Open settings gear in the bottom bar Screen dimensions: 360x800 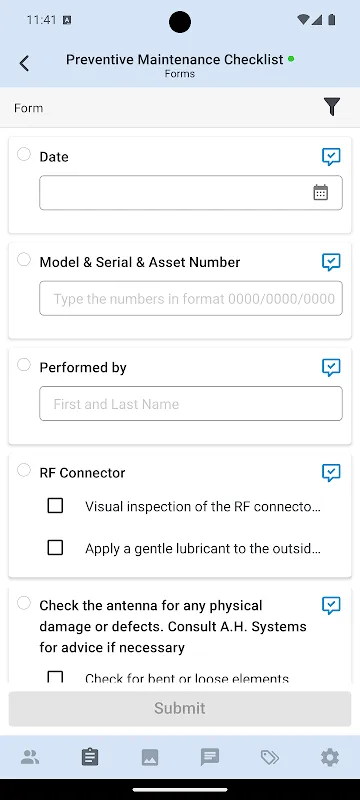[x=330, y=757]
